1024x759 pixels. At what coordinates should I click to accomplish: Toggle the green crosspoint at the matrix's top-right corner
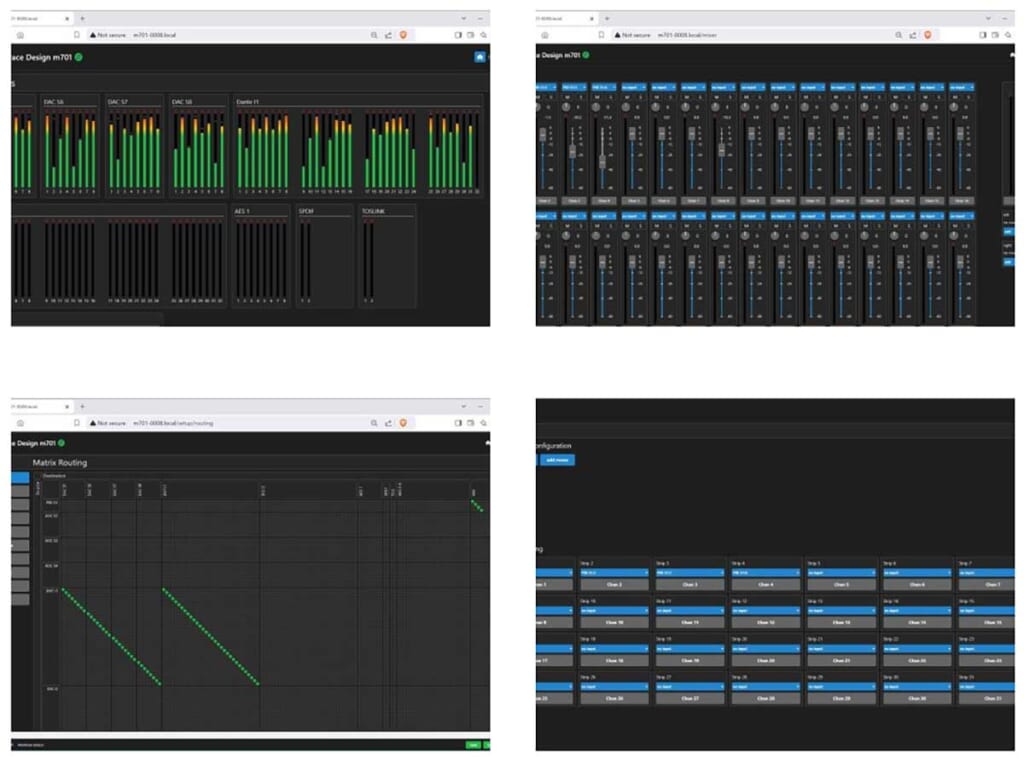click(473, 502)
